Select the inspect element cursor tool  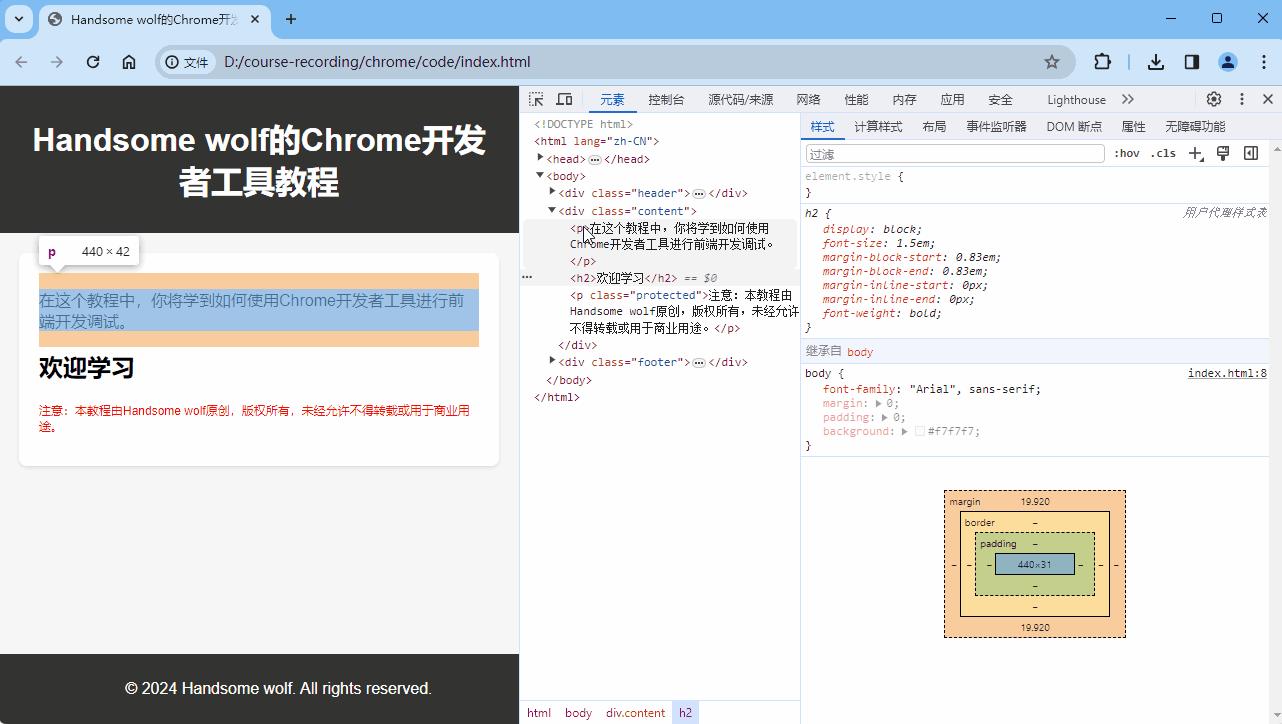tap(536, 99)
